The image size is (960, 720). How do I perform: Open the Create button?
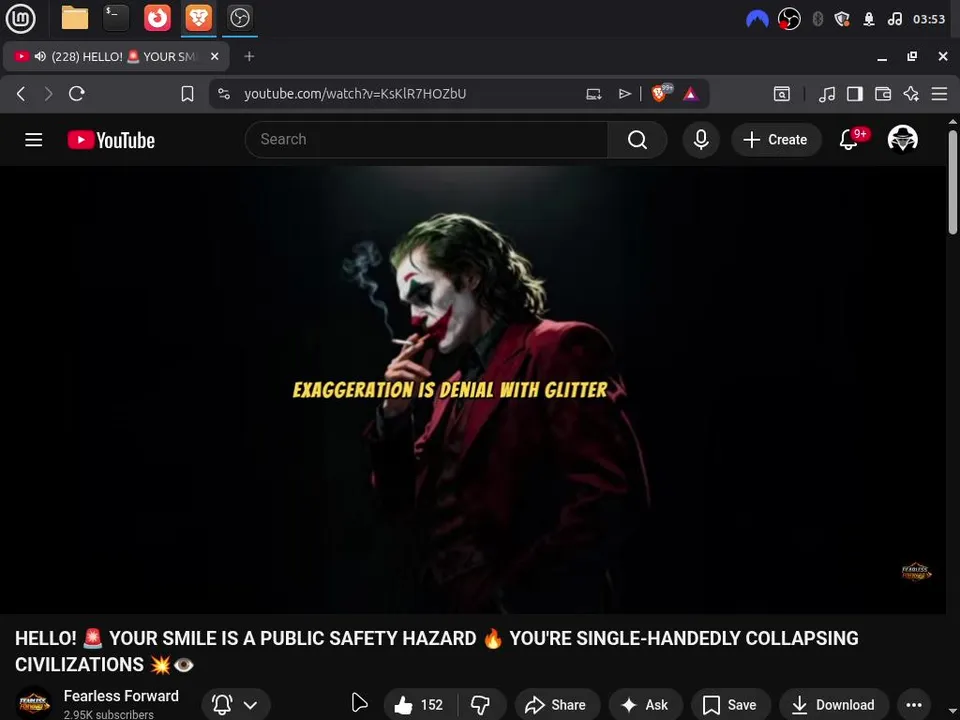coord(776,140)
